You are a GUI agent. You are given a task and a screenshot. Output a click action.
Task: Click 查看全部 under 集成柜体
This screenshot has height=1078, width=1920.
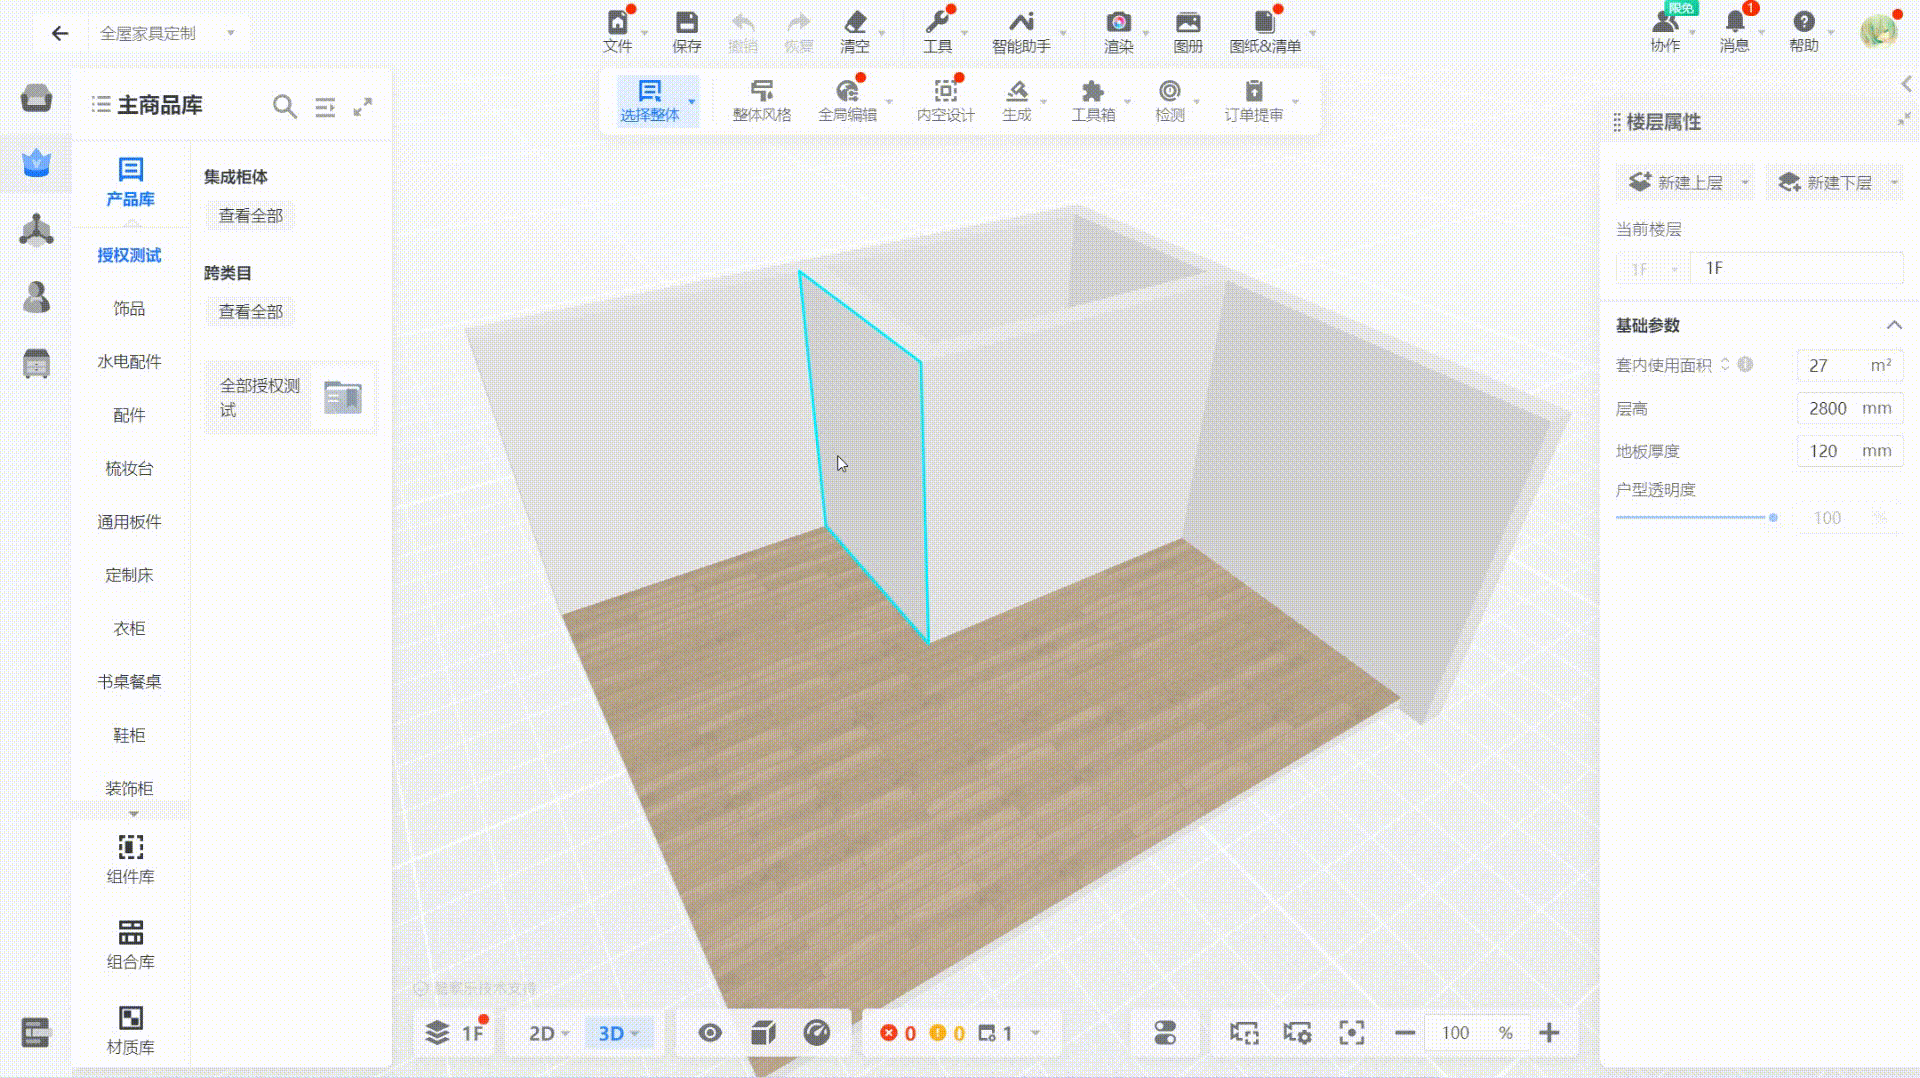(250, 216)
